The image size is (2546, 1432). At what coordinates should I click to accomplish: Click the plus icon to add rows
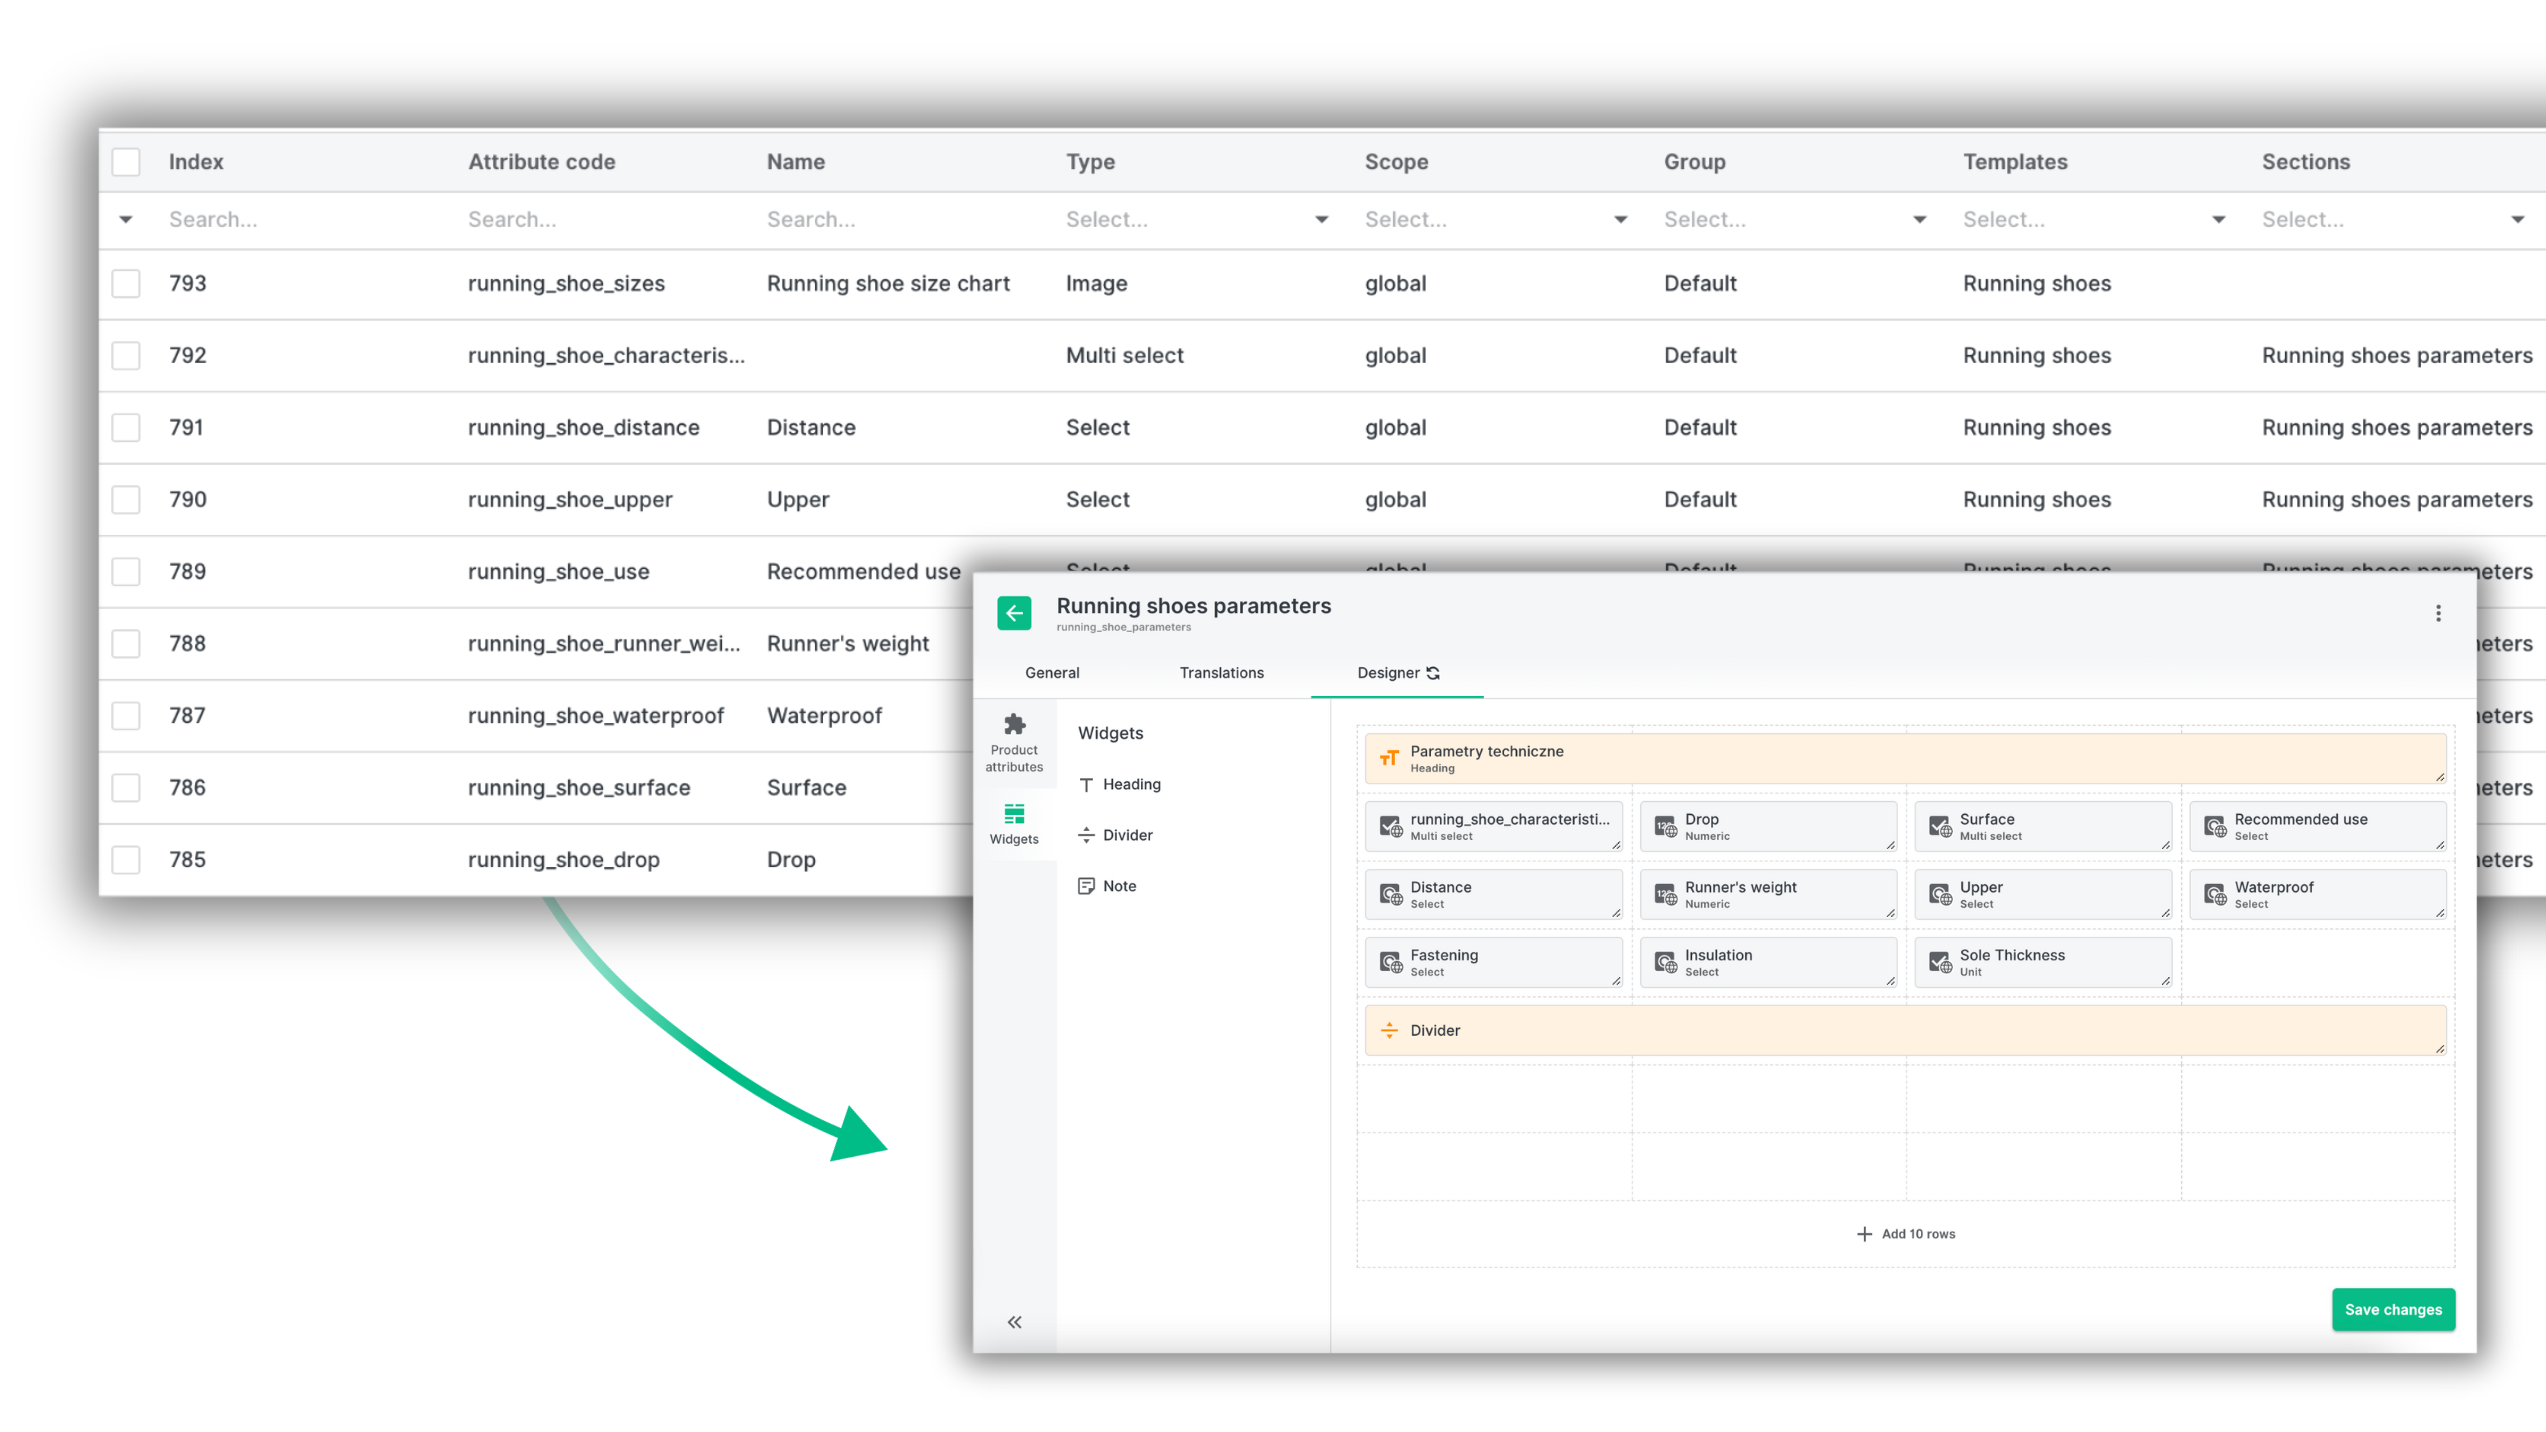pos(1864,1234)
